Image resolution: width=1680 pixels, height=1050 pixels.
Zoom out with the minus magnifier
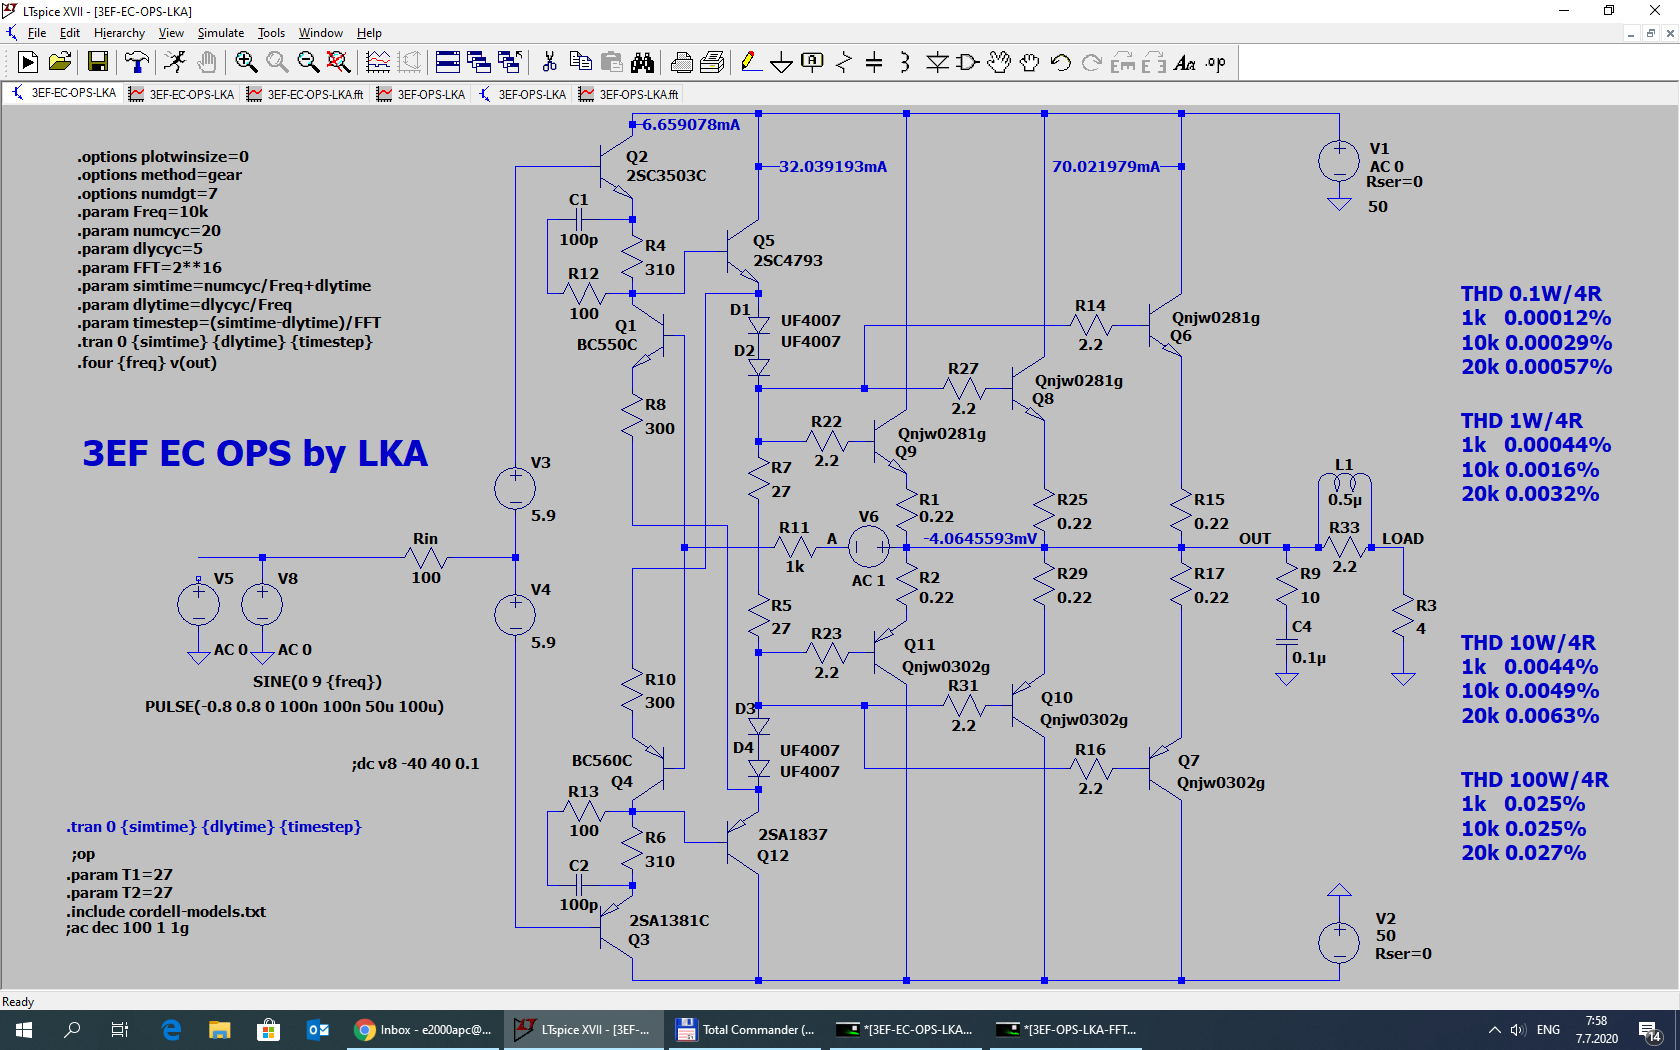tap(308, 63)
